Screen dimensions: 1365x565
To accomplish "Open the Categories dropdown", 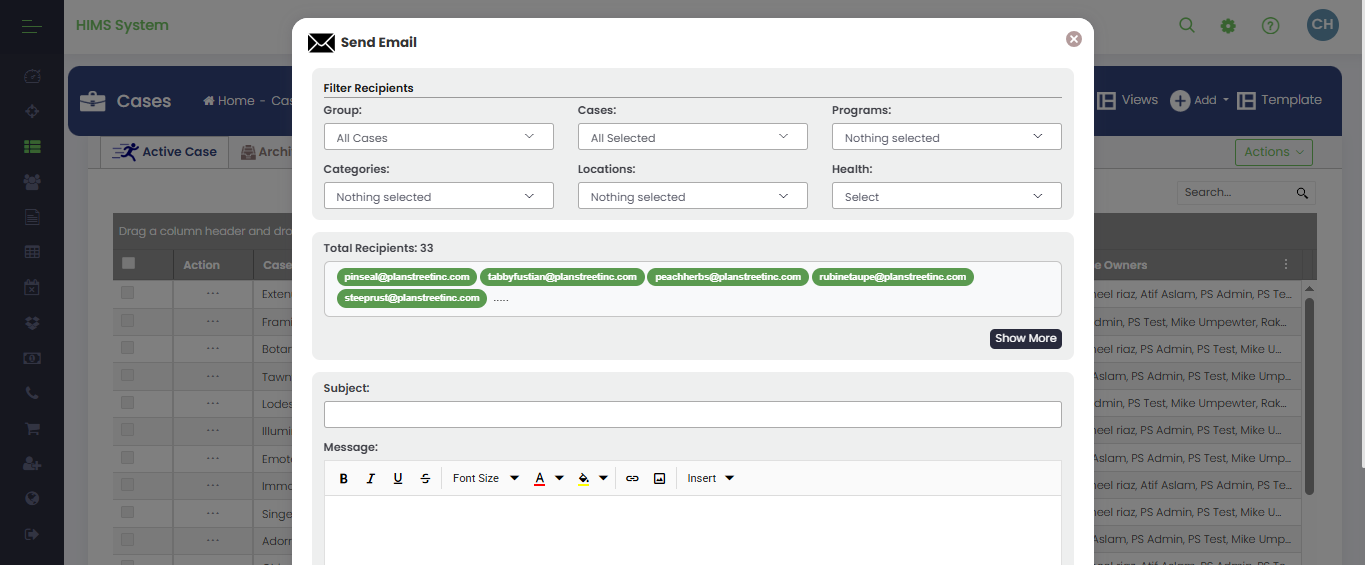I will click(438, 196).
